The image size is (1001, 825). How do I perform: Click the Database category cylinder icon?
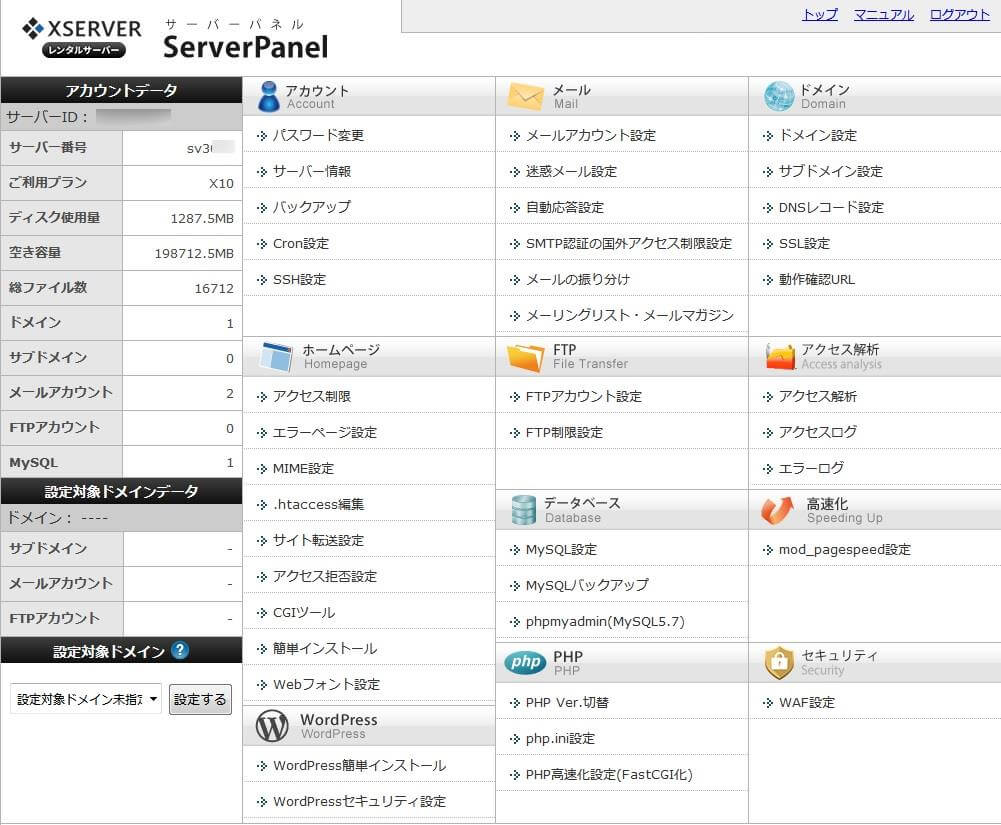click(523, 510)
